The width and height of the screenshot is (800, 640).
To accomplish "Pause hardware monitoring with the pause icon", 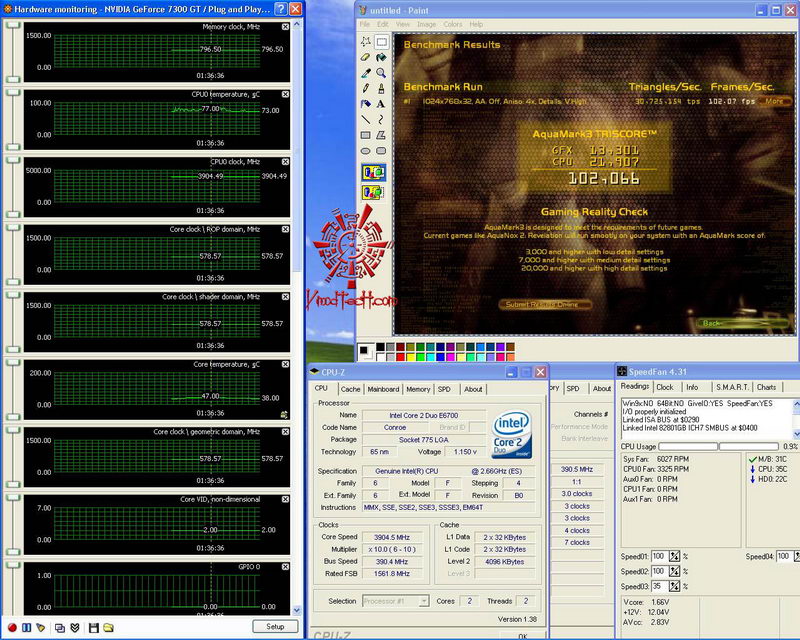I will tap(27, 627).
